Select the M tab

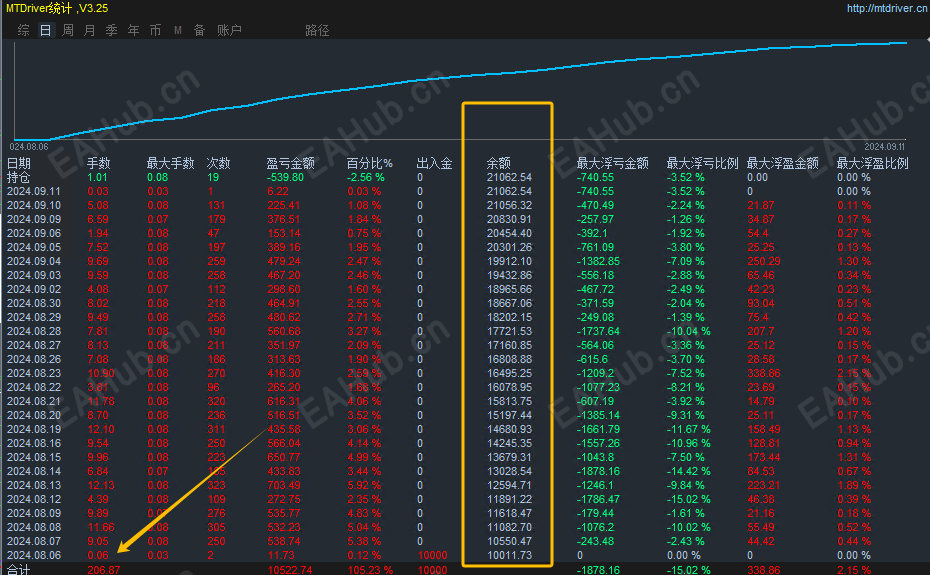(x=177, y=30)
